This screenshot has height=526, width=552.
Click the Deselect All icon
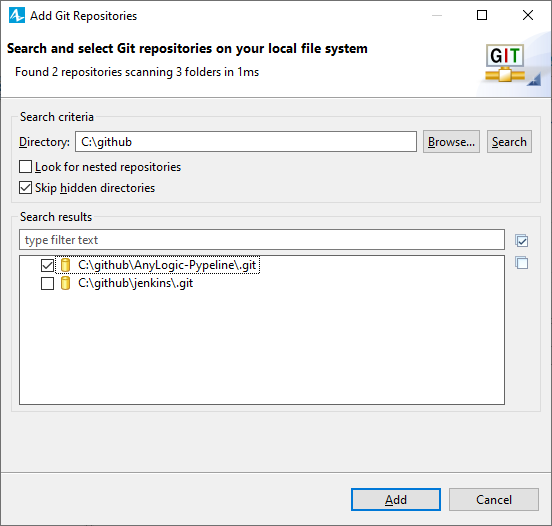[521, 263]
